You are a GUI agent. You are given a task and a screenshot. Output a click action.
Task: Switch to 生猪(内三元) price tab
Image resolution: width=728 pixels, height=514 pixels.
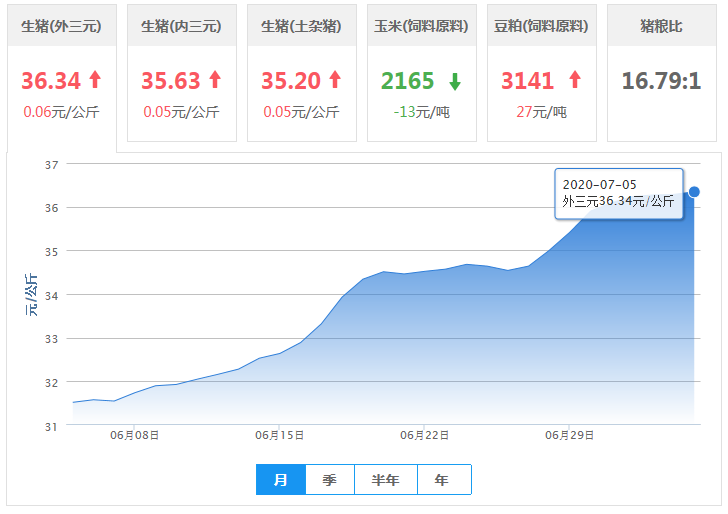181,26
